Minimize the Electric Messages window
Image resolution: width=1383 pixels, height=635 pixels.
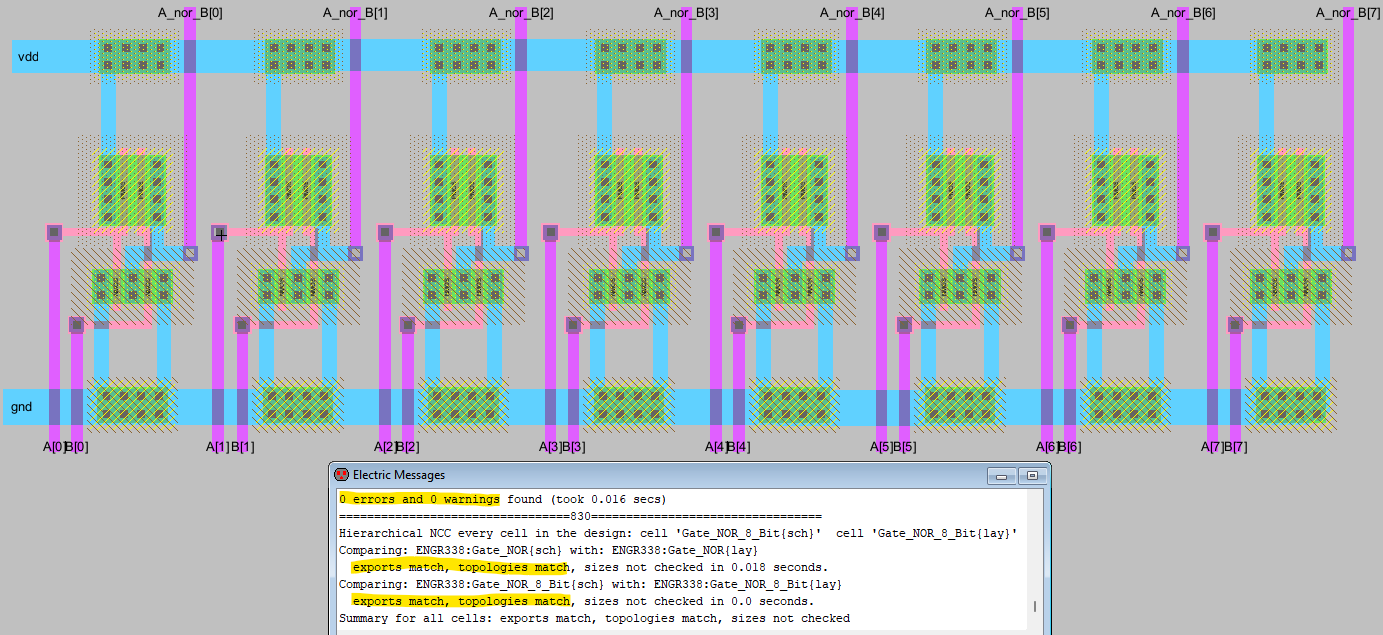[998, 476]
